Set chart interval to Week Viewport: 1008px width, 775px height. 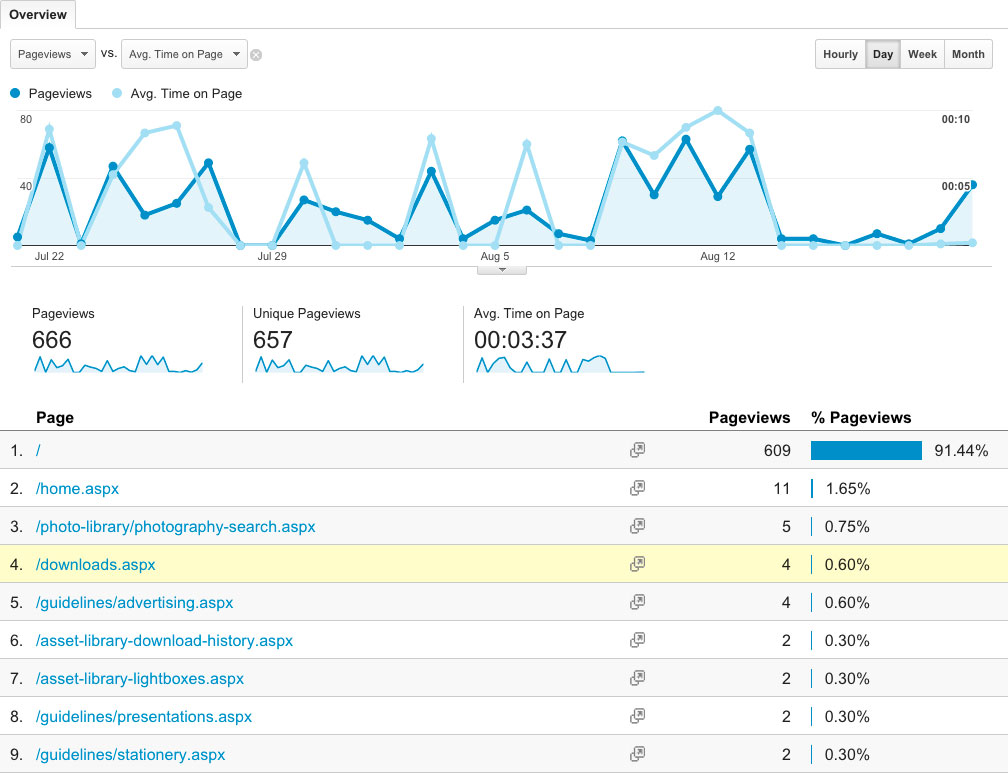click(922, 54)
